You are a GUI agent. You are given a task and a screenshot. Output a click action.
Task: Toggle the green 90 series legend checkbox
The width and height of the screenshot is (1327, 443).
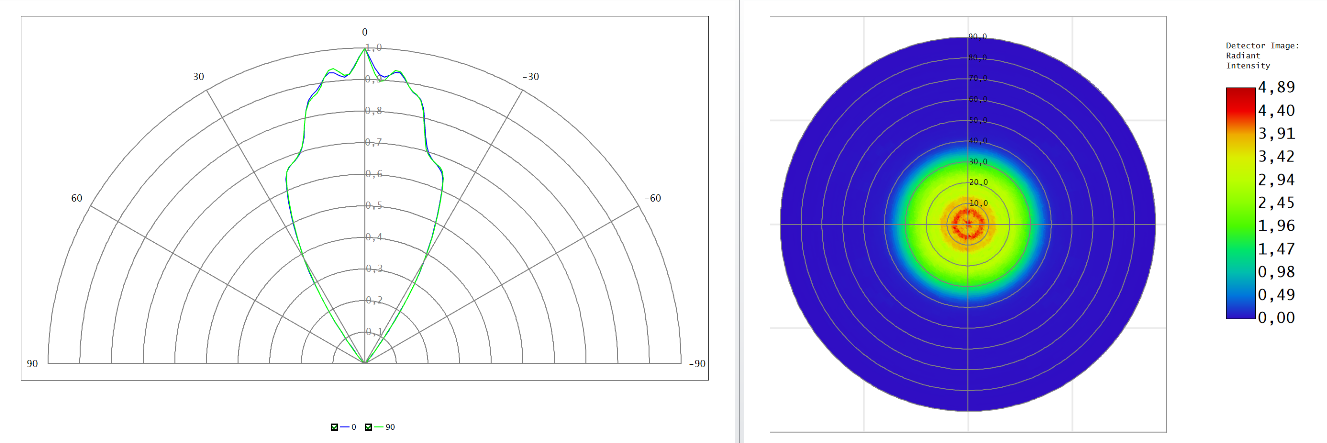point(370,427)
